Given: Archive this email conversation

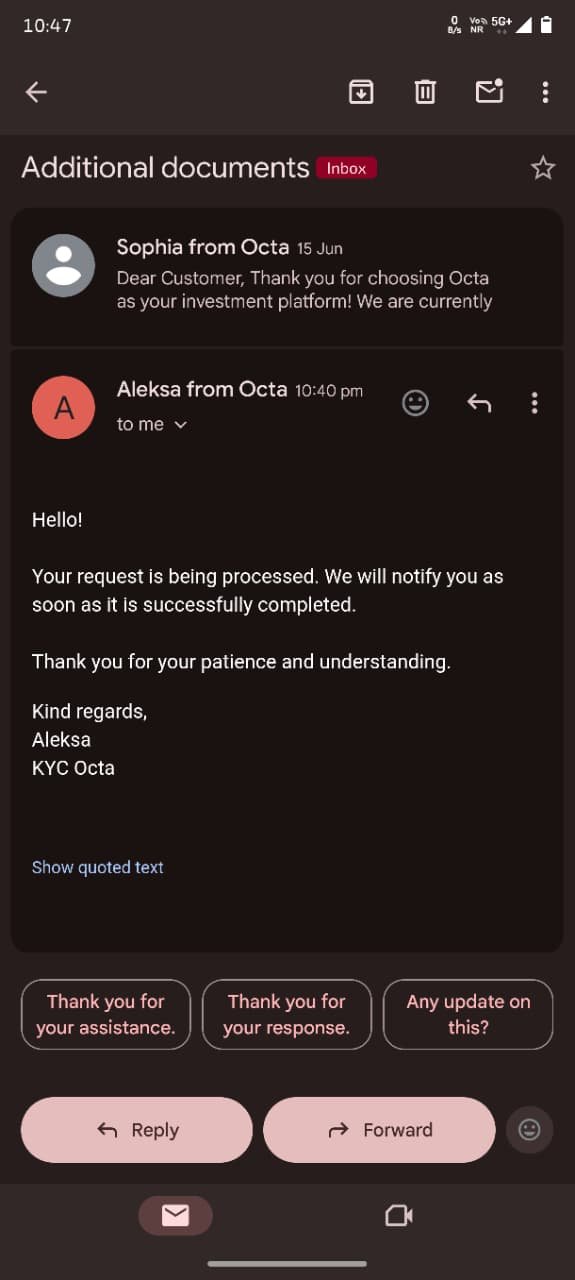Looking at the screenshot, I should (361, 92).
